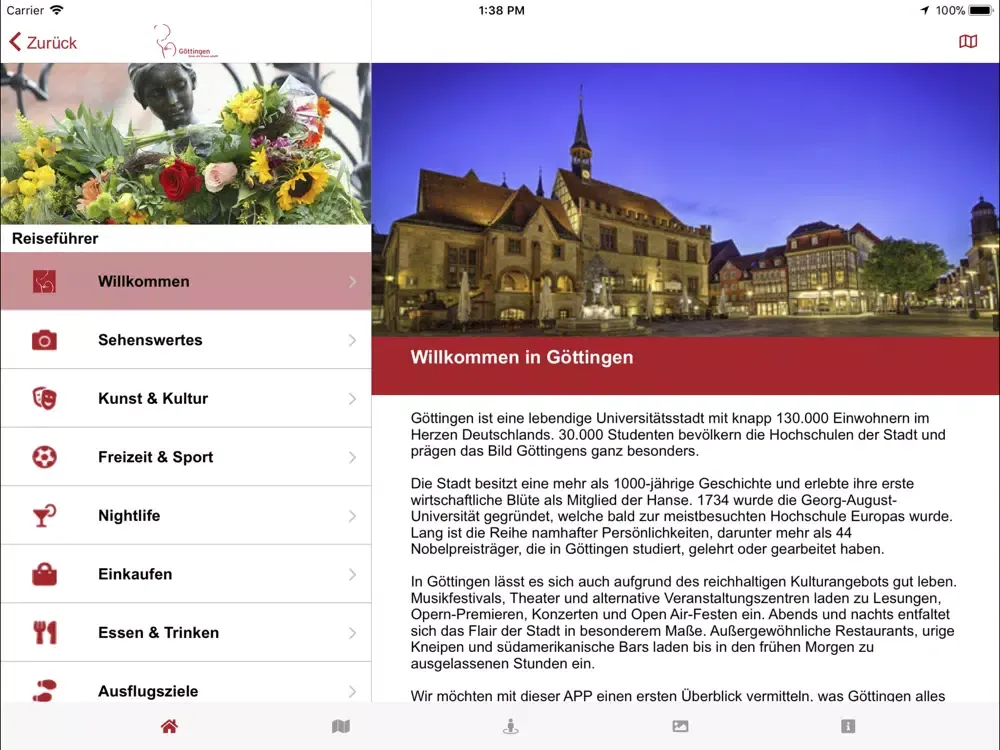Select the Essen & Trinken label

(x=158, y=633)
